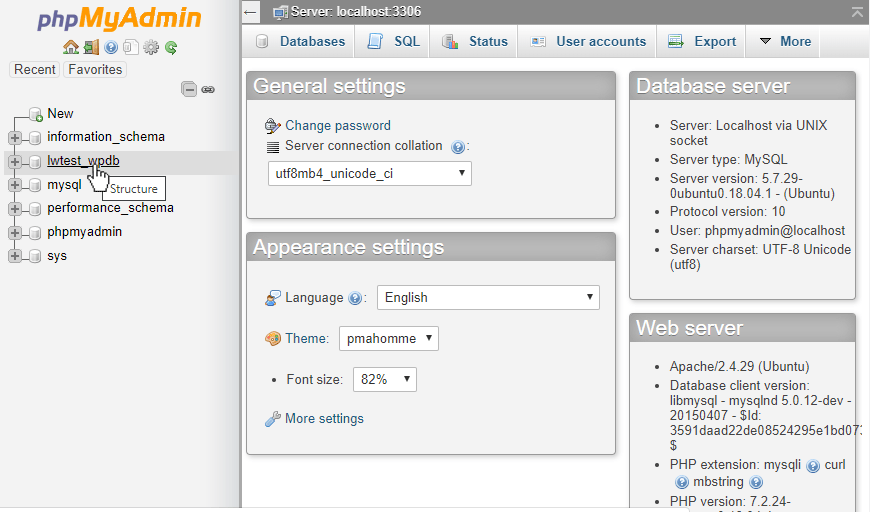Click 'User: phpmyadmin@localhost' text

[x=757, y=231]
